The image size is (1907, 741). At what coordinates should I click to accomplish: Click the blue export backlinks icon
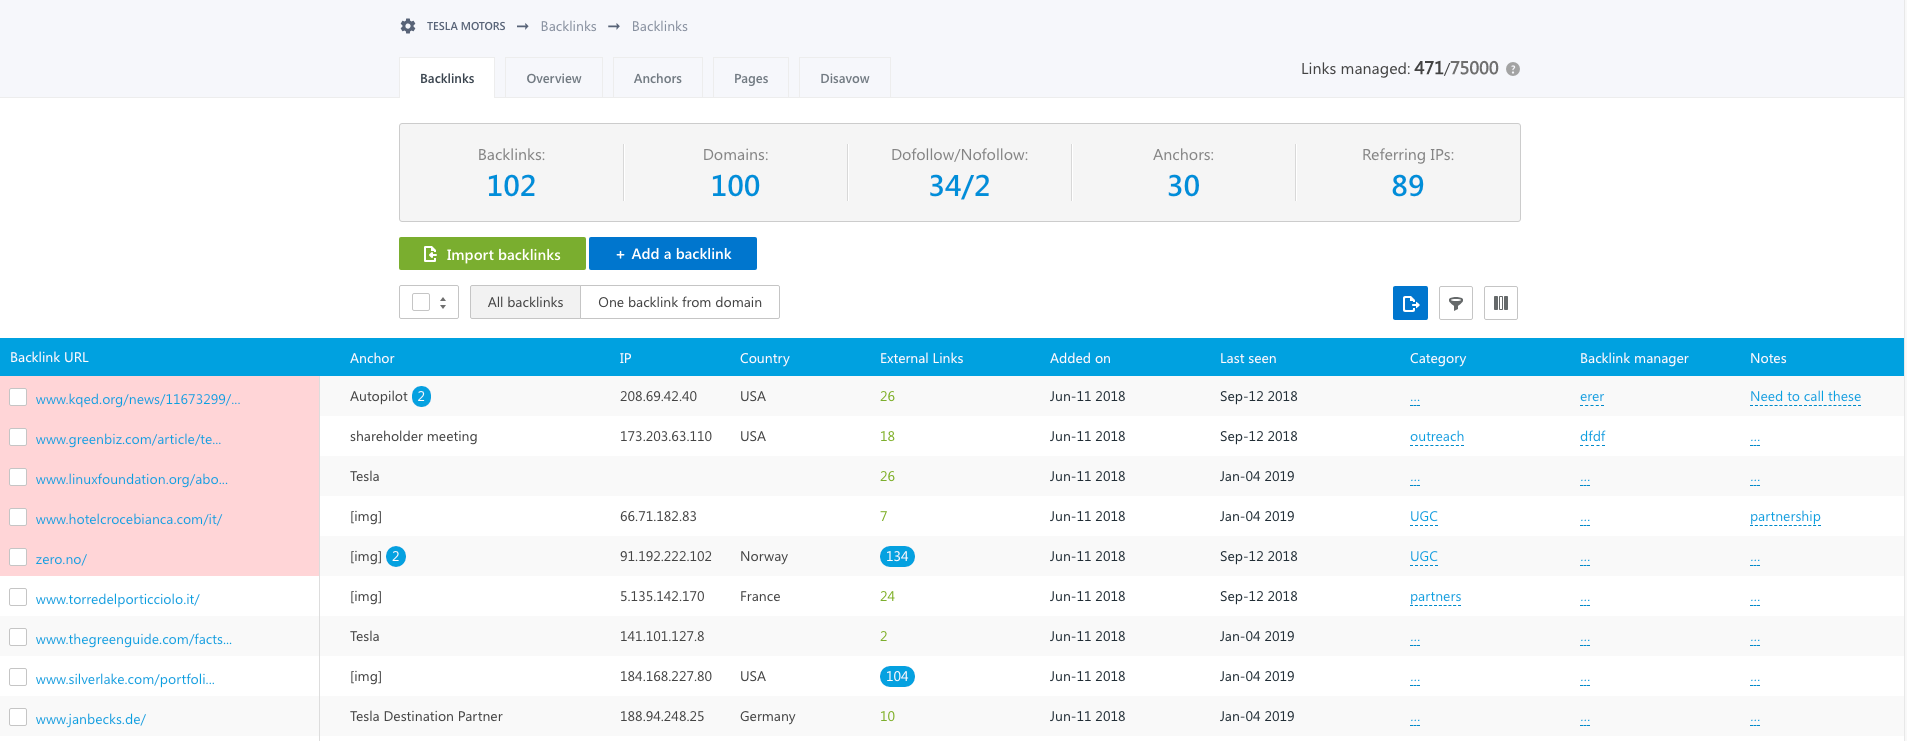click(x=1410, y=303)
